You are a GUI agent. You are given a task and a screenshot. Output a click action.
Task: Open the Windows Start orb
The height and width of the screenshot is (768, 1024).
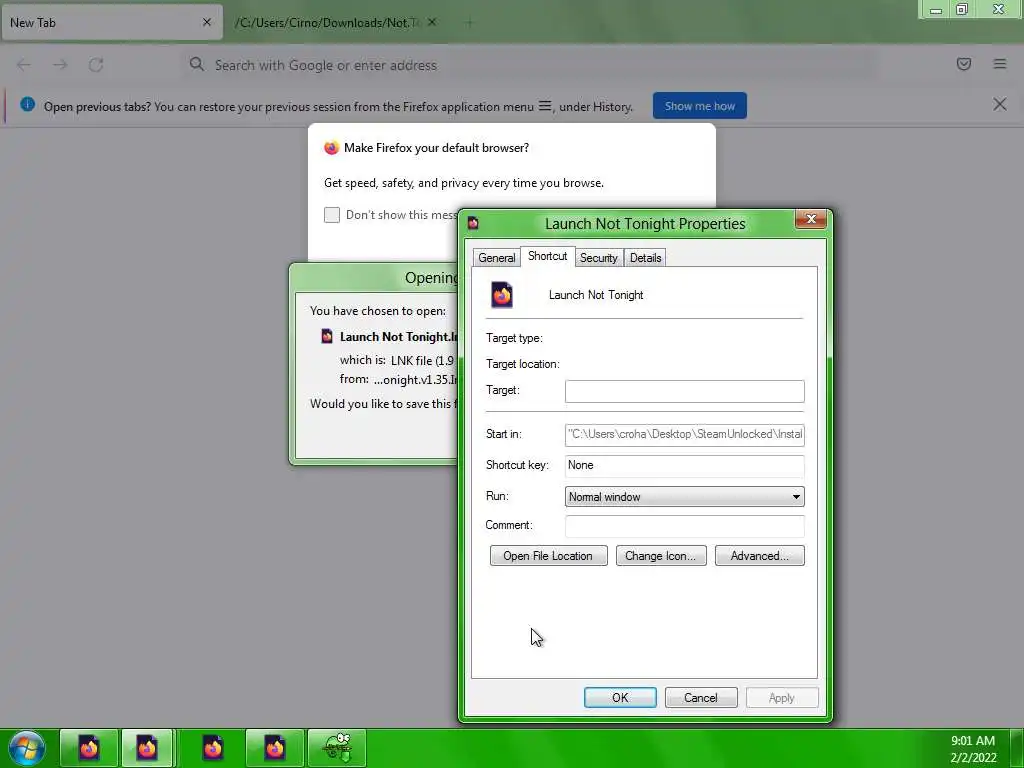[27, 748]
